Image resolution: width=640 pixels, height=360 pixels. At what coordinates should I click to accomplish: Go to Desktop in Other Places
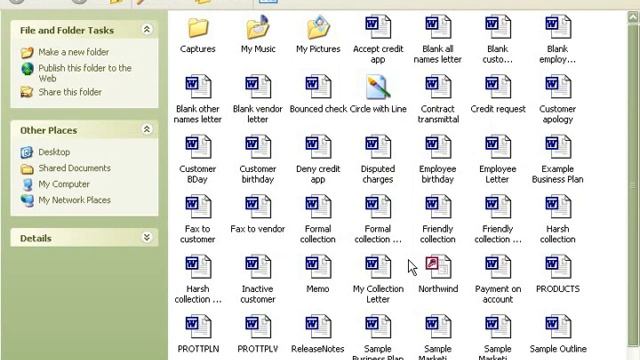(54, 152)
